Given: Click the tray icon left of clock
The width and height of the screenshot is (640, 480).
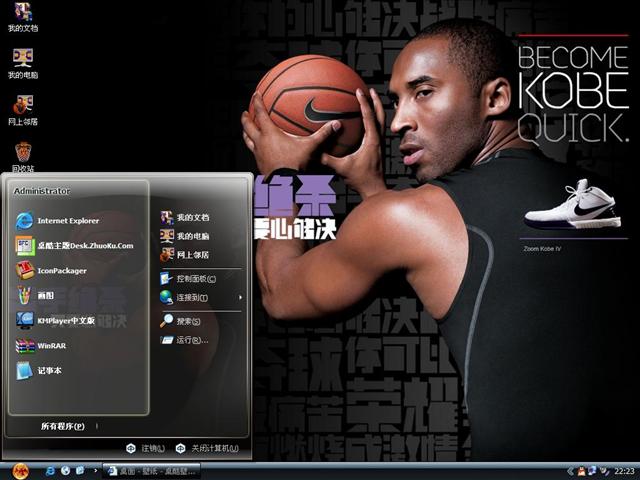Looking at the screenshot, I should 604,471.
